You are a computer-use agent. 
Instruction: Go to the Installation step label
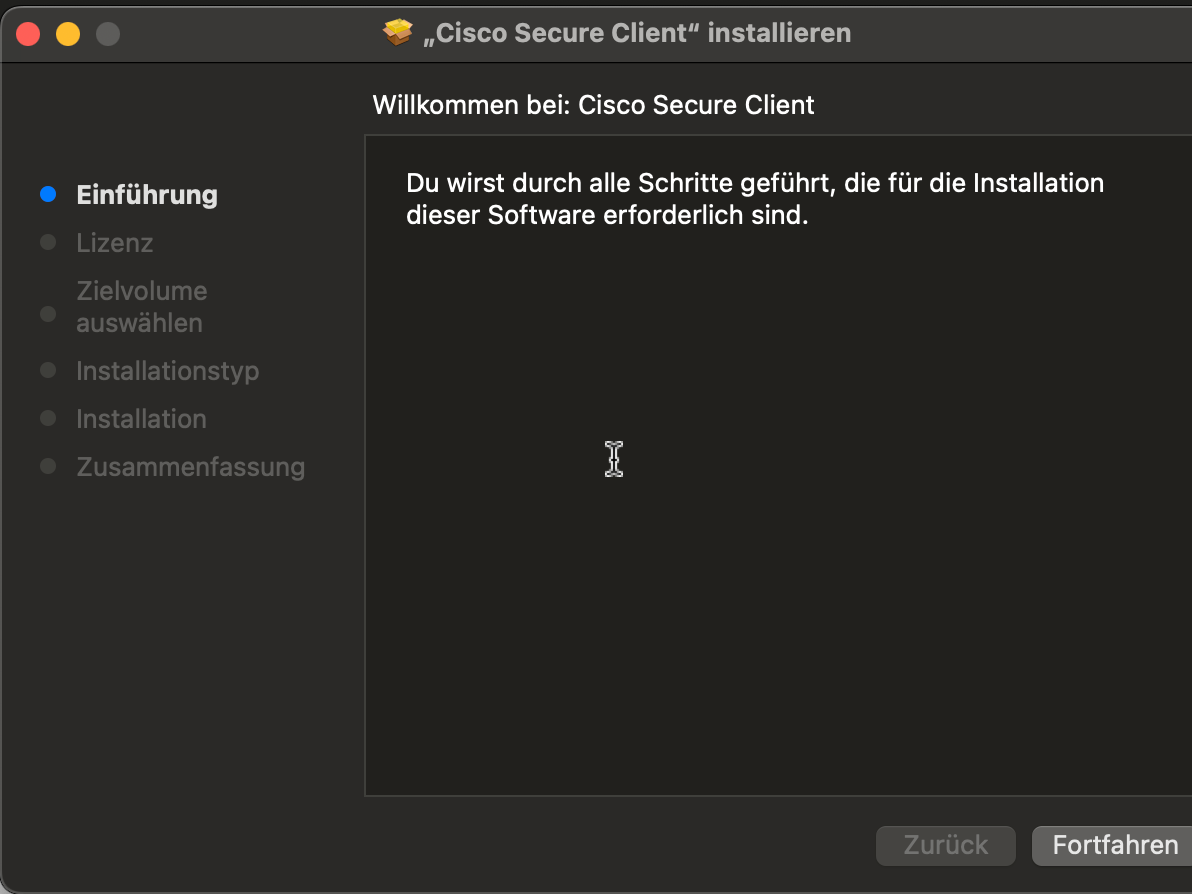coord(142,419)
